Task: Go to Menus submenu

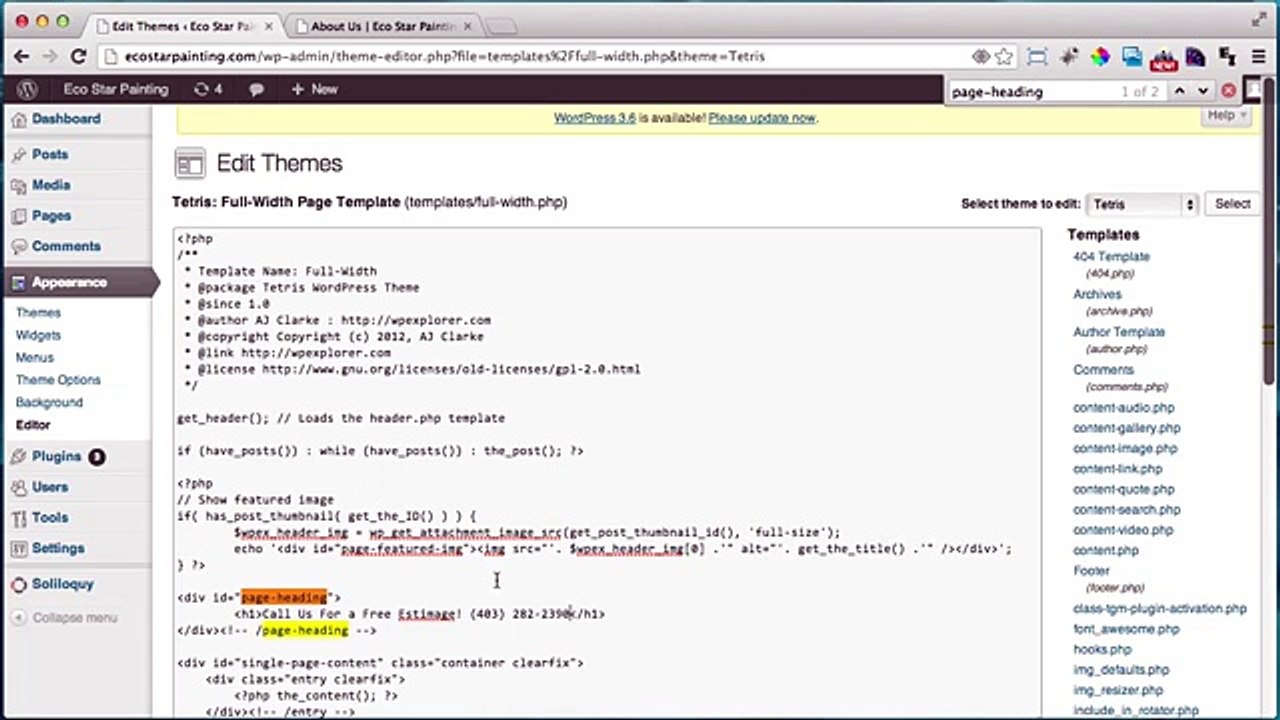Action: point(35,357)
